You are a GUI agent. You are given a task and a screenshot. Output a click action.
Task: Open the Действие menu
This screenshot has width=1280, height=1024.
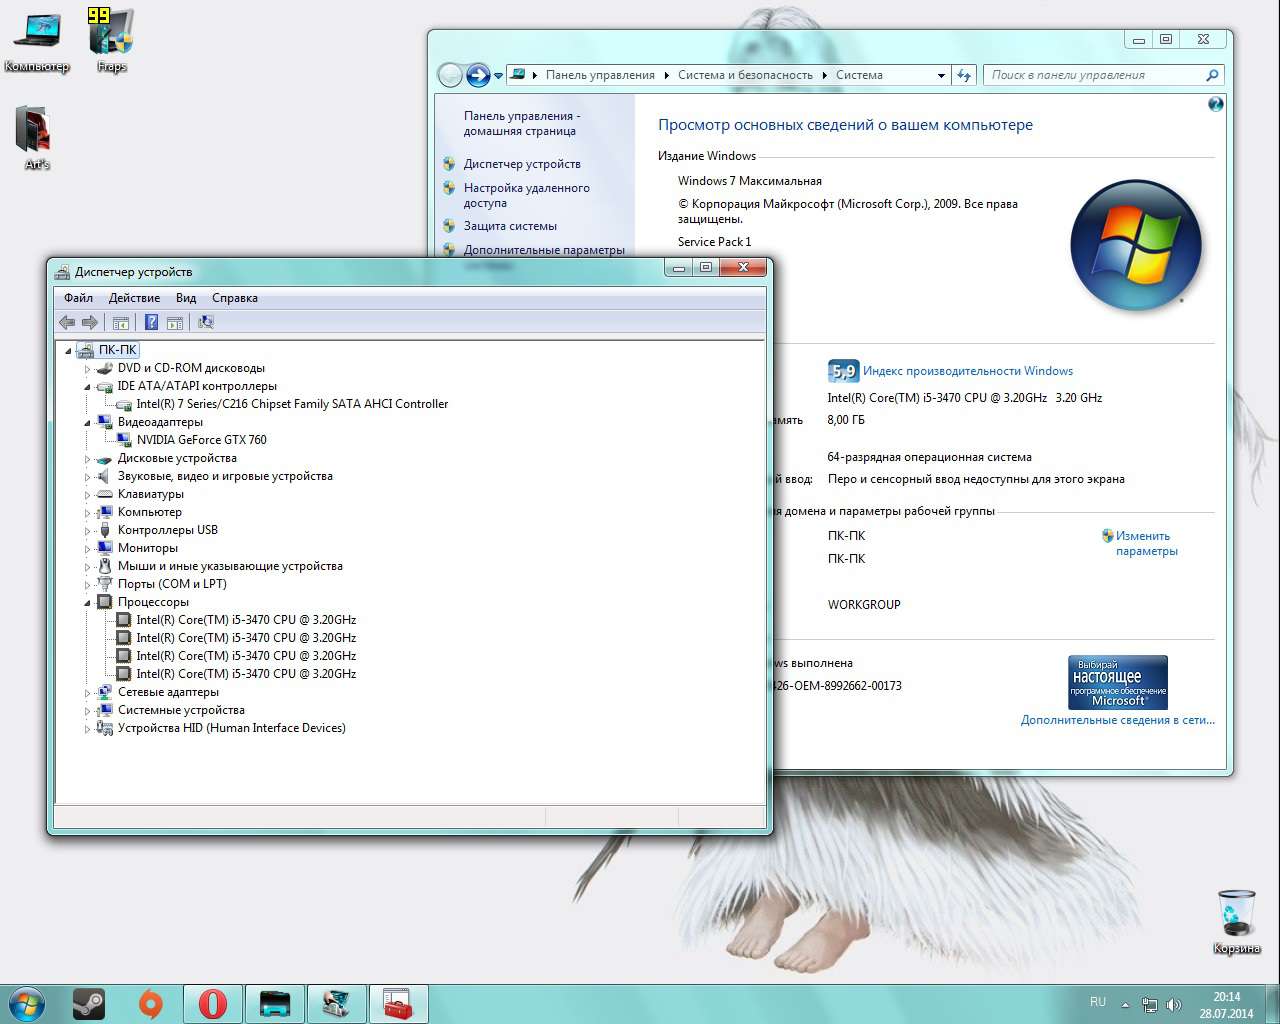click(x=134, y=298)
